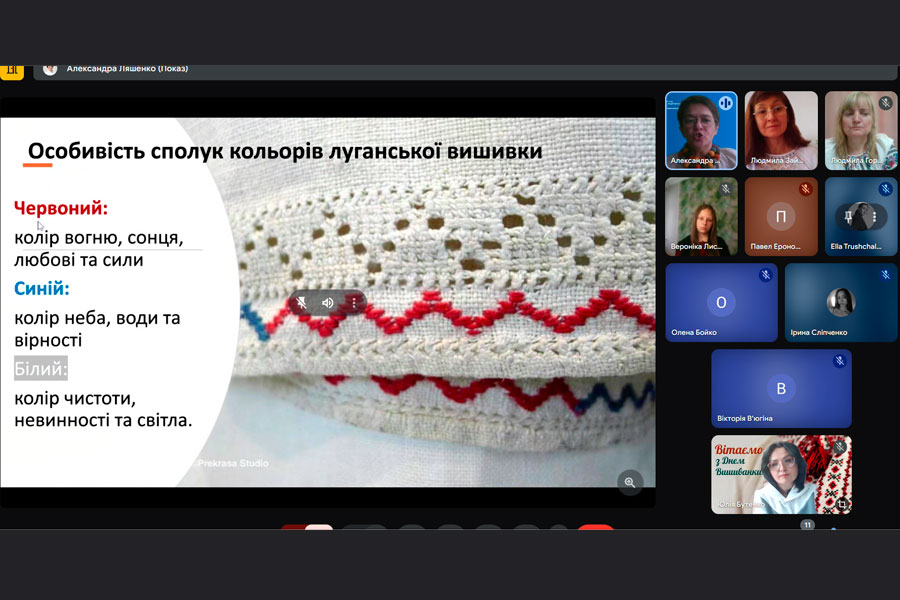This screenshot has width=900, height=600.
Task: Click the name label Александра Ляшенко (Показ)
Action: click(x=127, y=68)
